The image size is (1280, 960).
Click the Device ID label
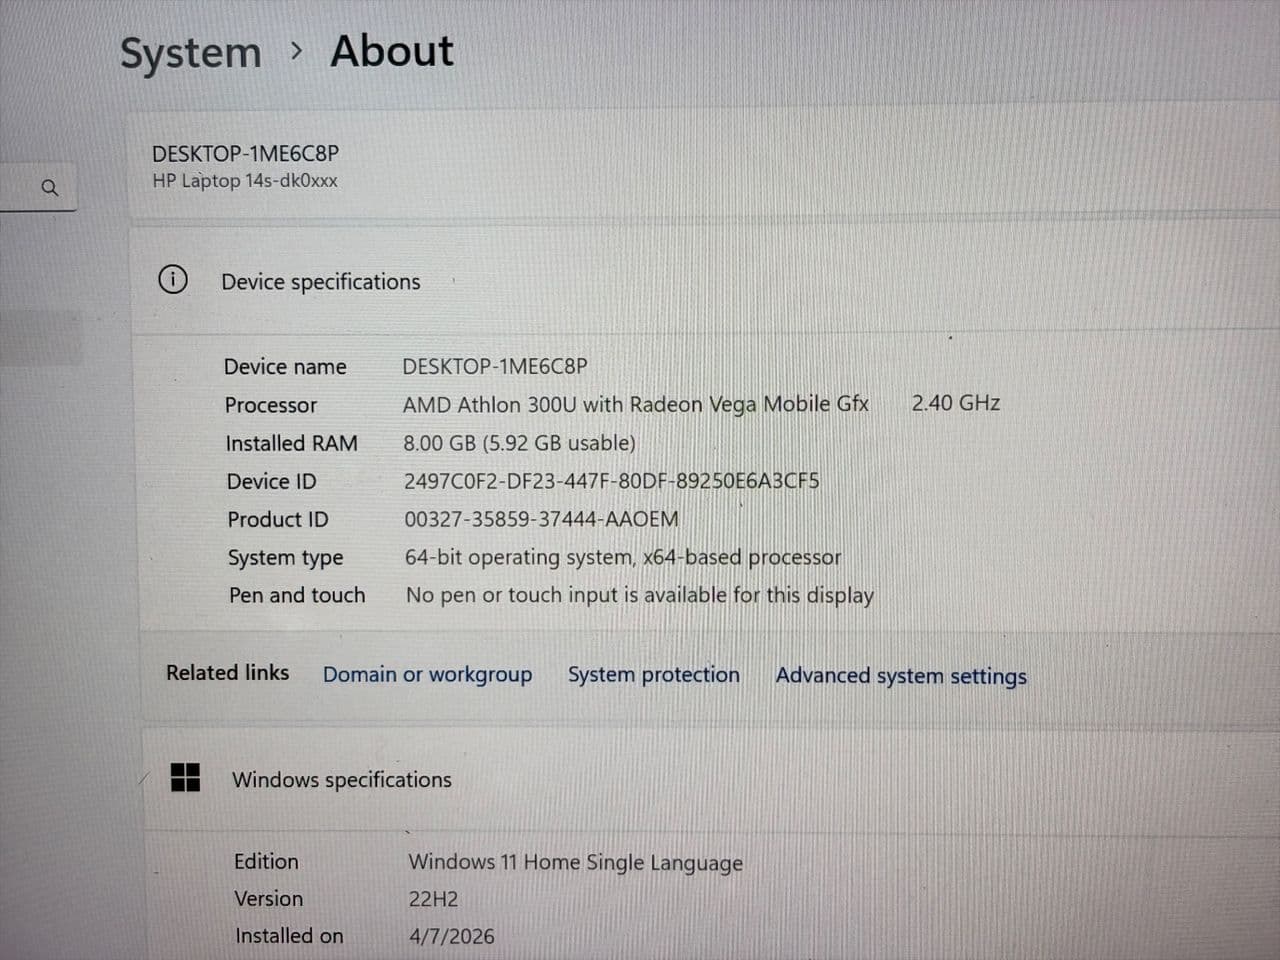point(272,481)
